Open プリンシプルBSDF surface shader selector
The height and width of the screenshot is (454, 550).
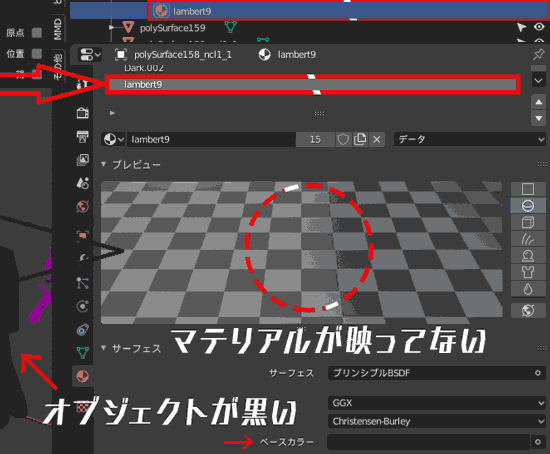coord(430,373)
